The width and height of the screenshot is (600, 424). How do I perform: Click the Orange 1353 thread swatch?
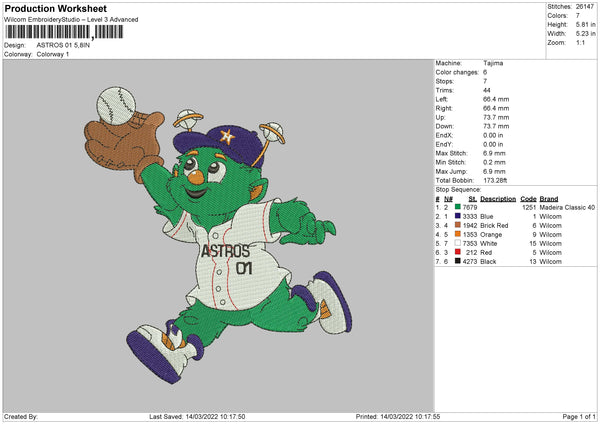pos(457,234)
